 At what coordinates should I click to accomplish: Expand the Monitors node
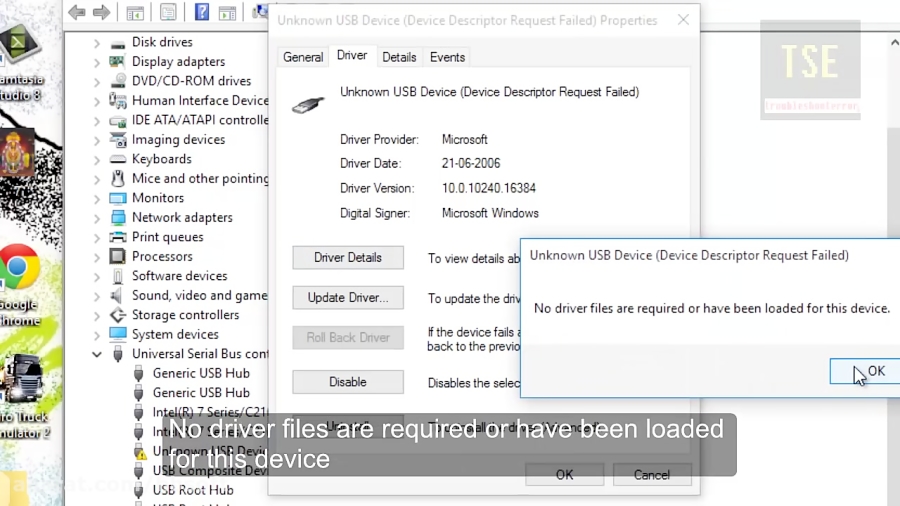[x=96, y=198]
